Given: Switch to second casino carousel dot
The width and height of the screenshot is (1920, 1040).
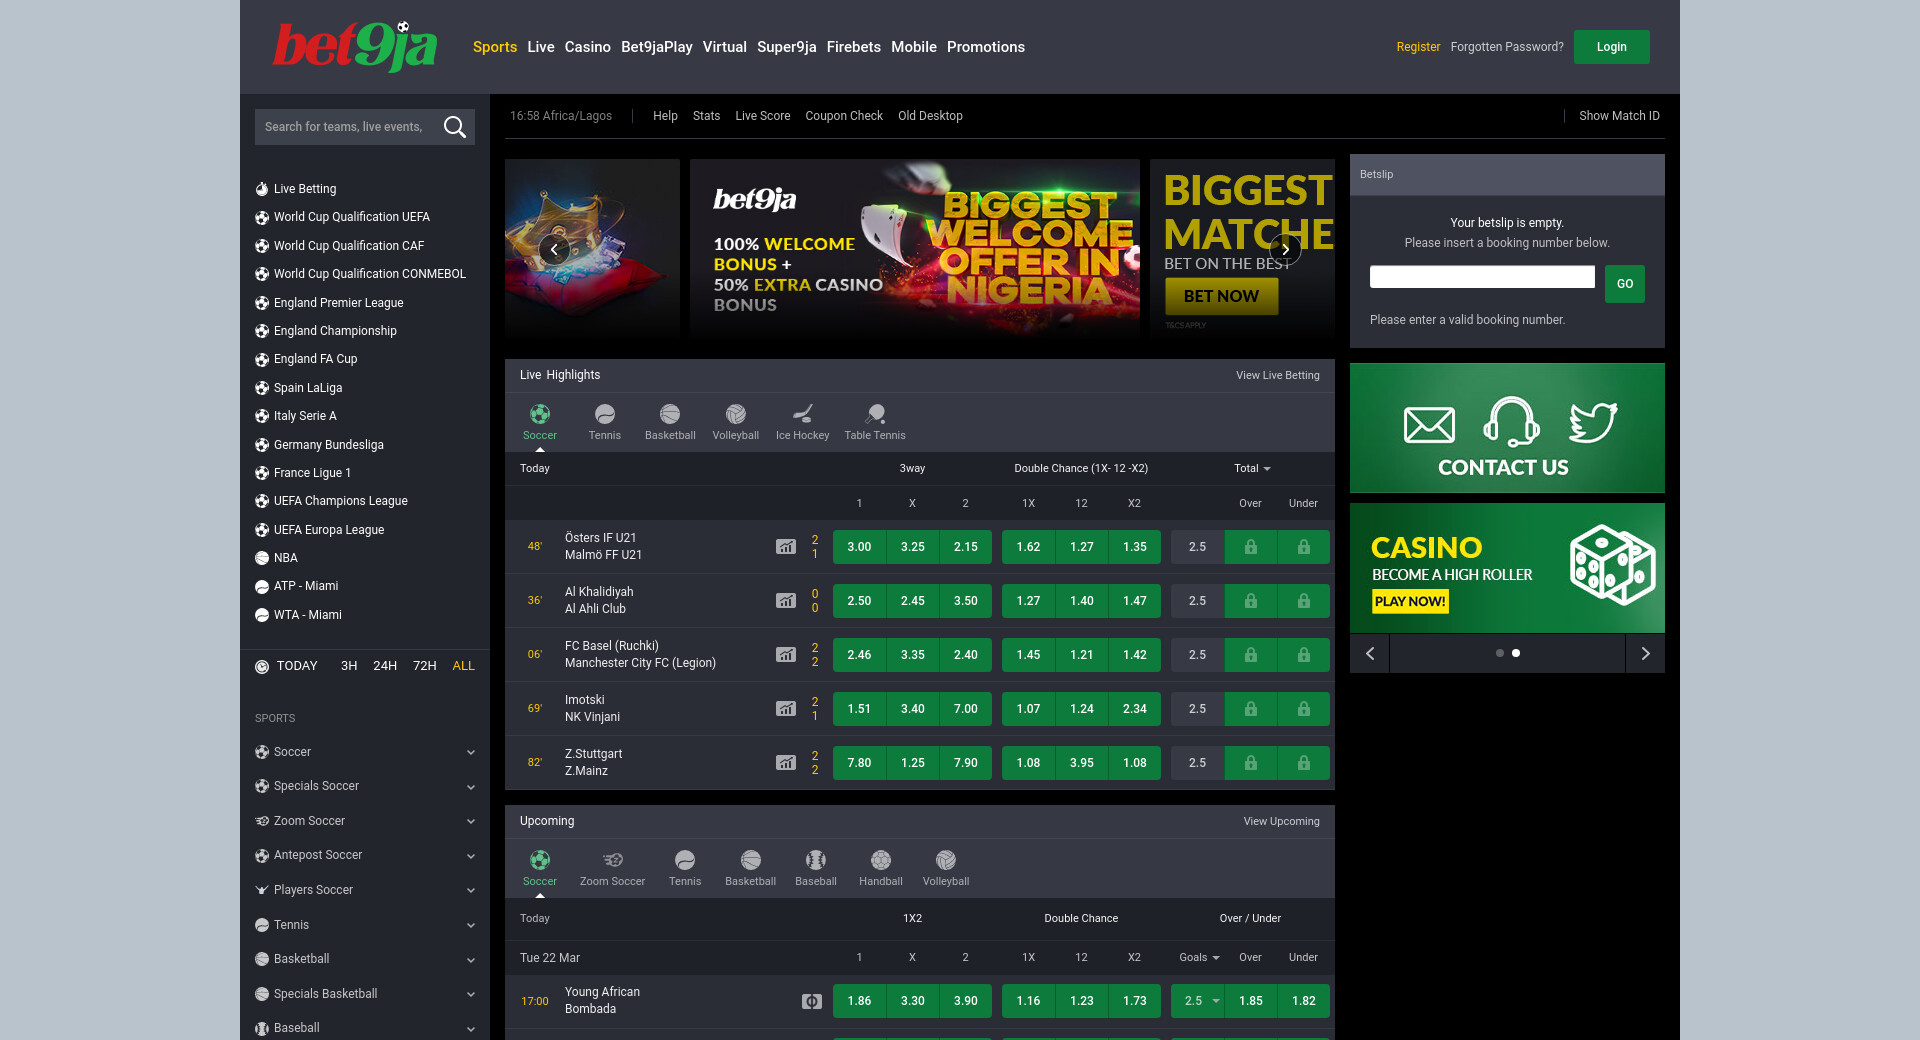Looking at the screenshot, I should click(x=1516, y=653).
